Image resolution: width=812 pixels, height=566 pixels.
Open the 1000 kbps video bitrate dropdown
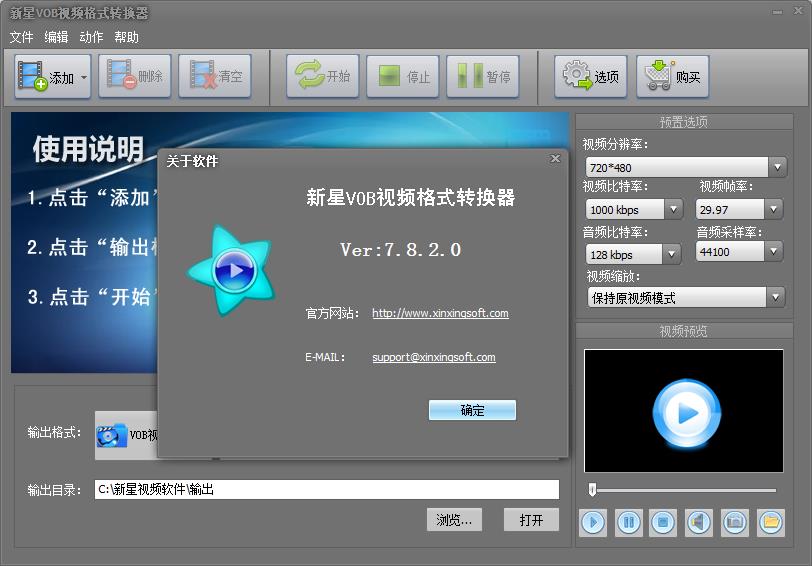click(673, 210)
